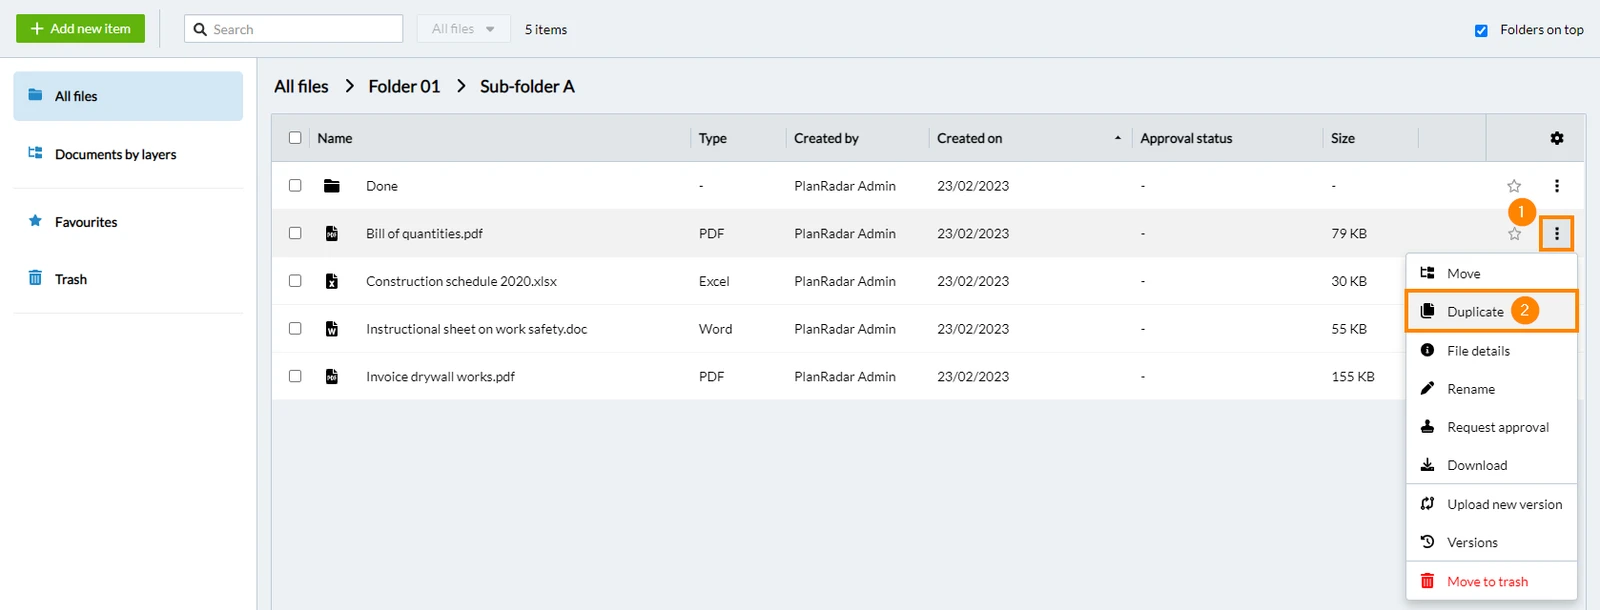Click the Documents by layers icon
Viewport: 1600px width, 610px height.
click(x=35, y=153)
